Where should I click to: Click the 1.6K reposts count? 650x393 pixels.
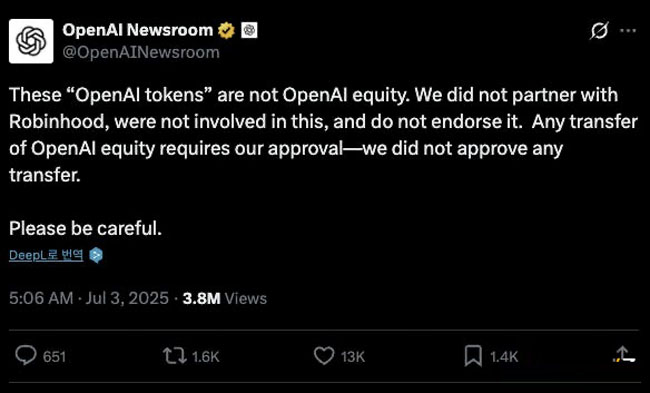pyautogui.click(x=206, y=357)
